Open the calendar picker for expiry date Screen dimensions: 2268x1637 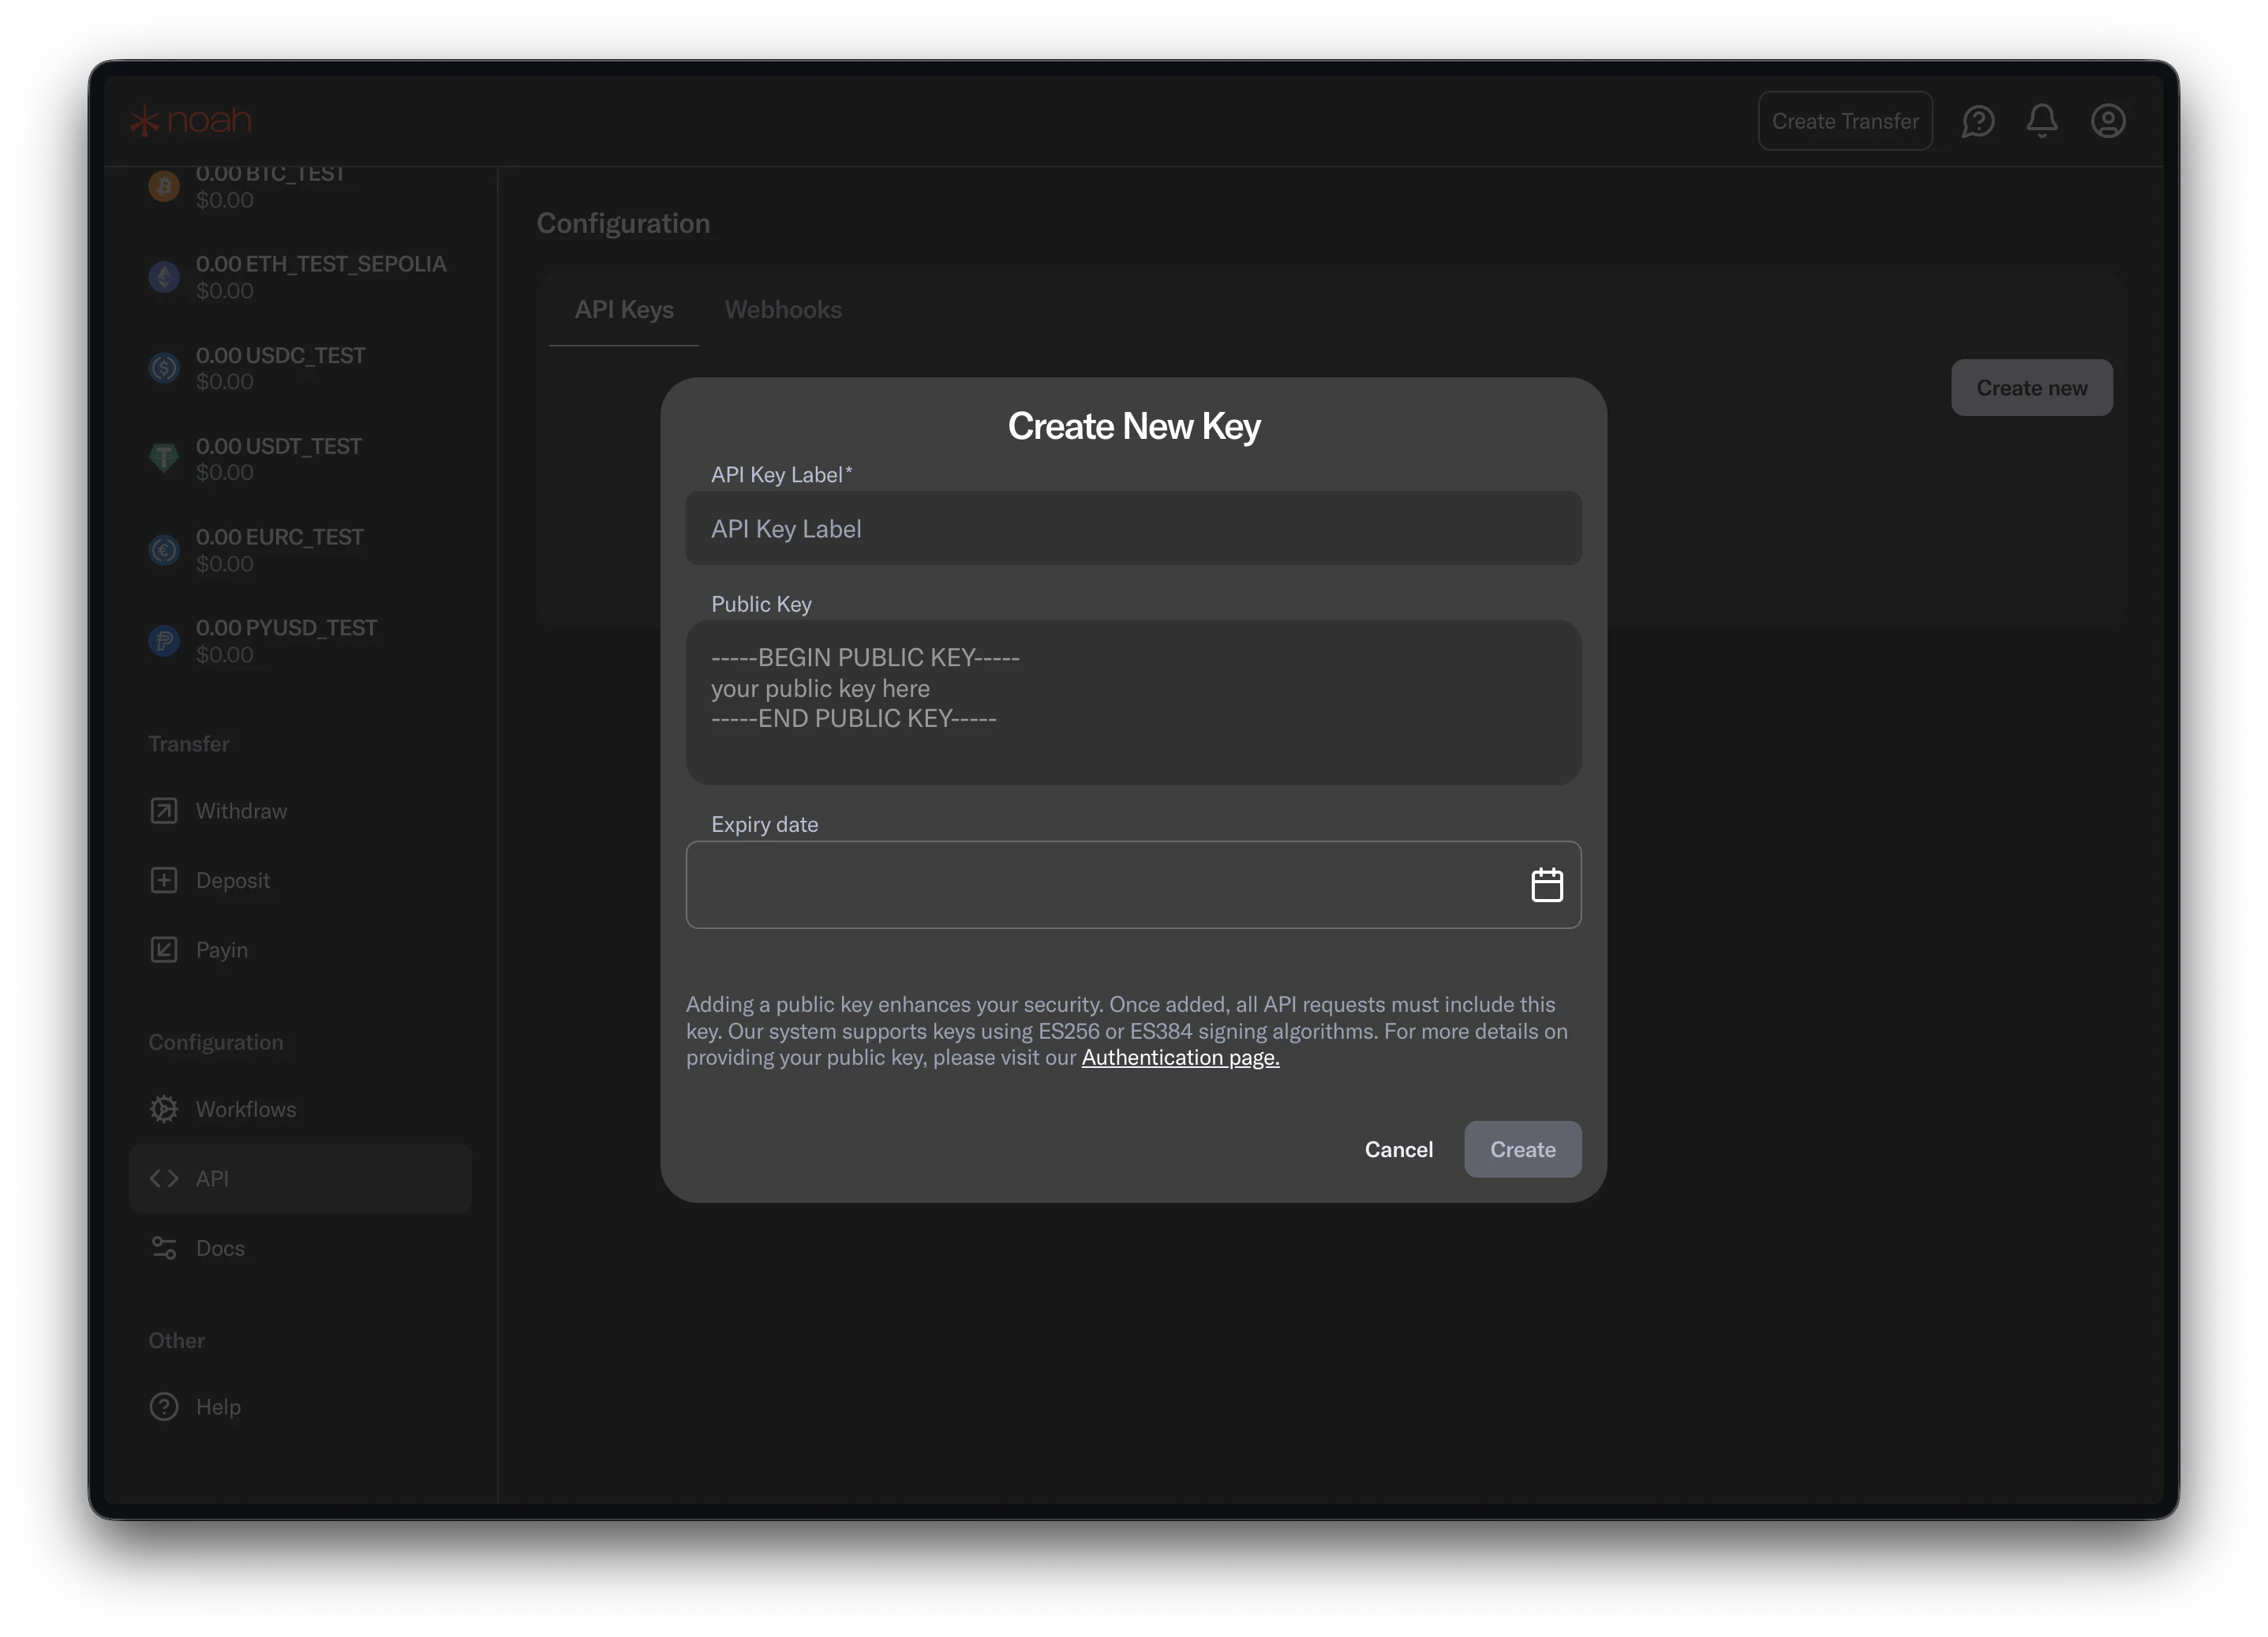(x=1547, y=884)
